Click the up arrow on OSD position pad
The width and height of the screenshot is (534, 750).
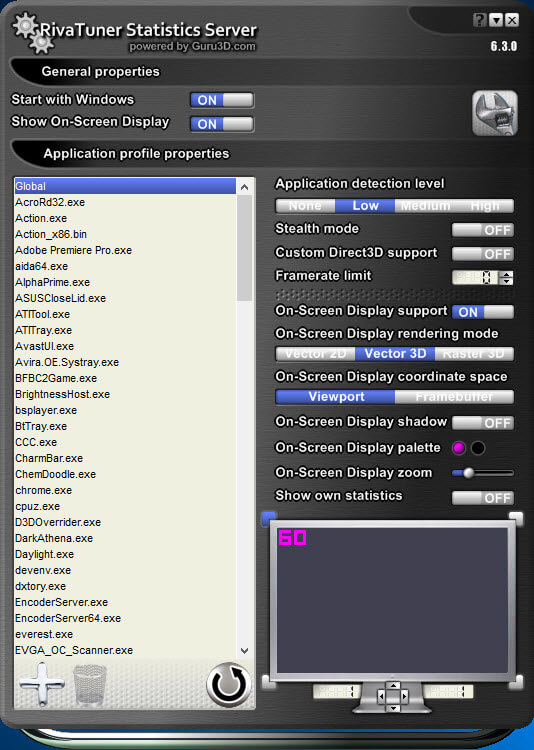pyautogui.click(x=393, y=685)
